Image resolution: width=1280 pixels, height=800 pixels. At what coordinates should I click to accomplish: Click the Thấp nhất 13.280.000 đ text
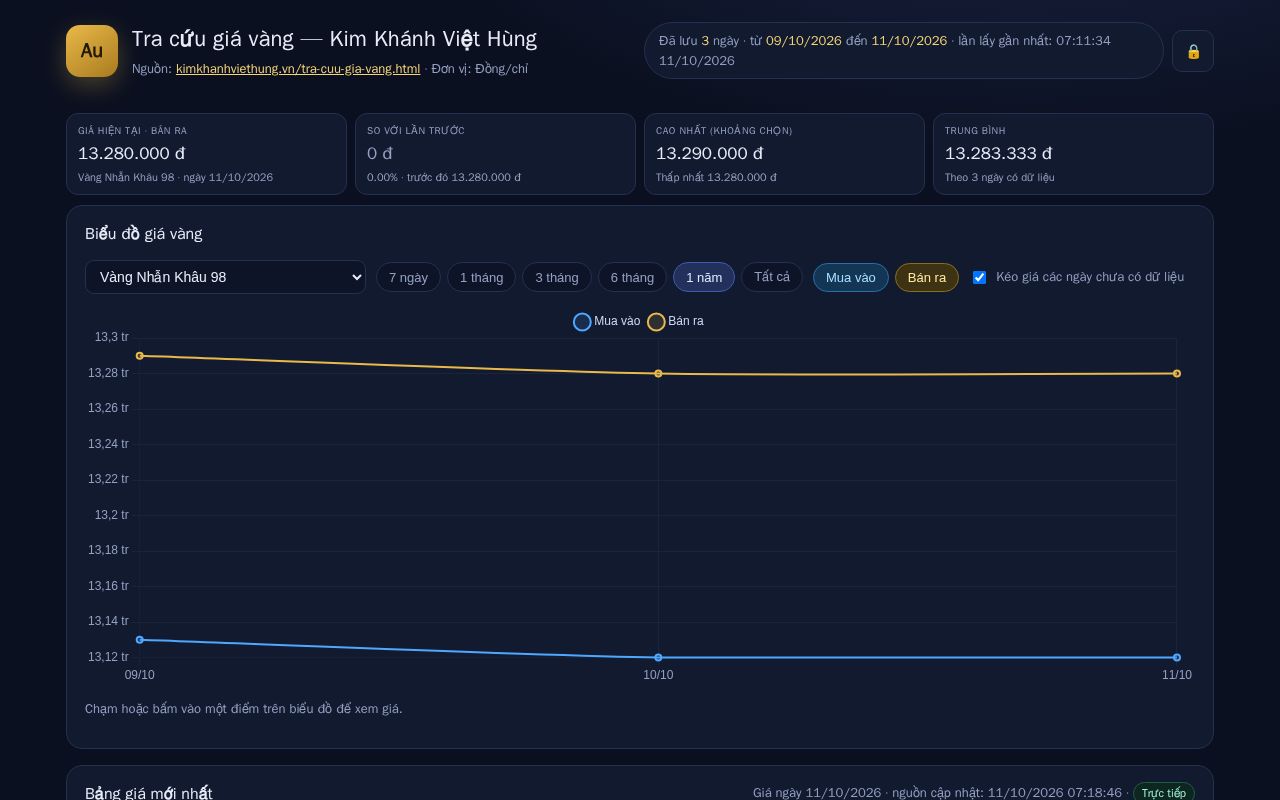pyautogui.click(x=716, y=177)
